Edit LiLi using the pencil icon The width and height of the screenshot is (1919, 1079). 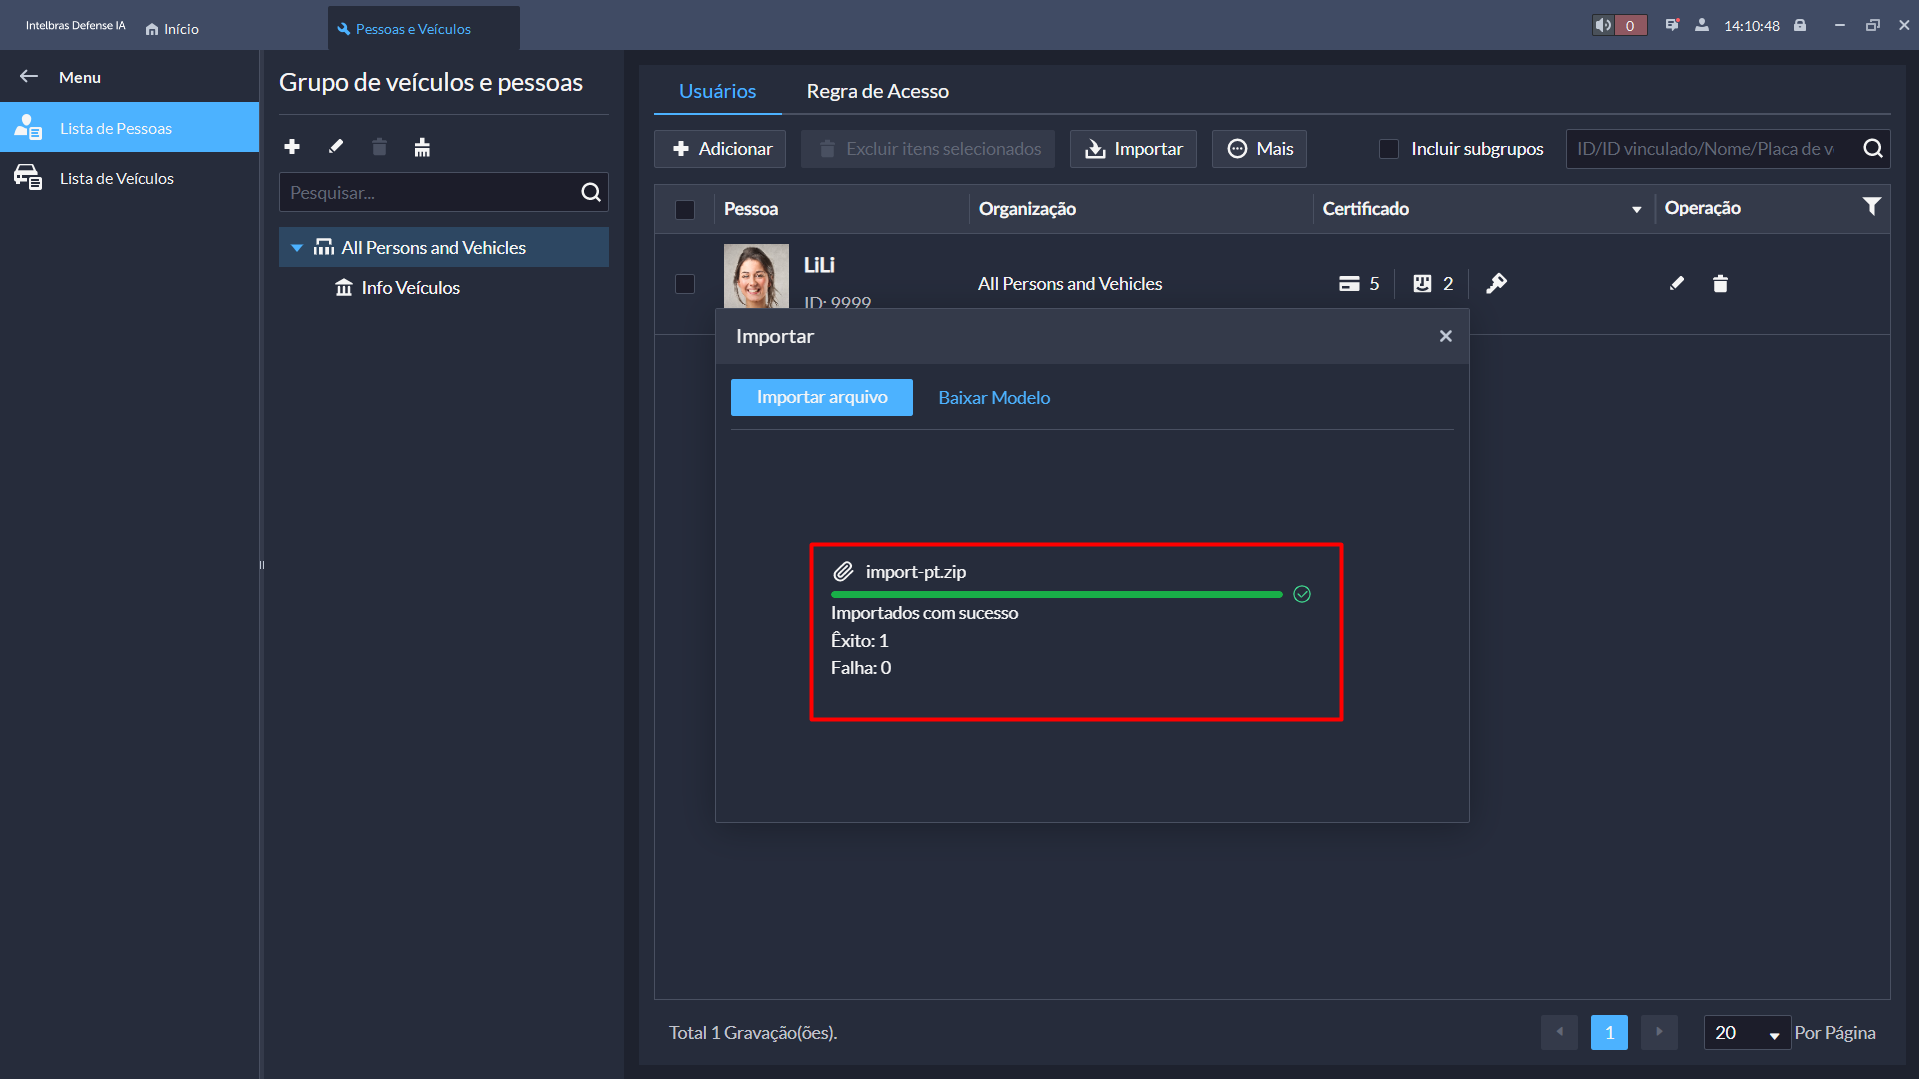coord(1677,284)
